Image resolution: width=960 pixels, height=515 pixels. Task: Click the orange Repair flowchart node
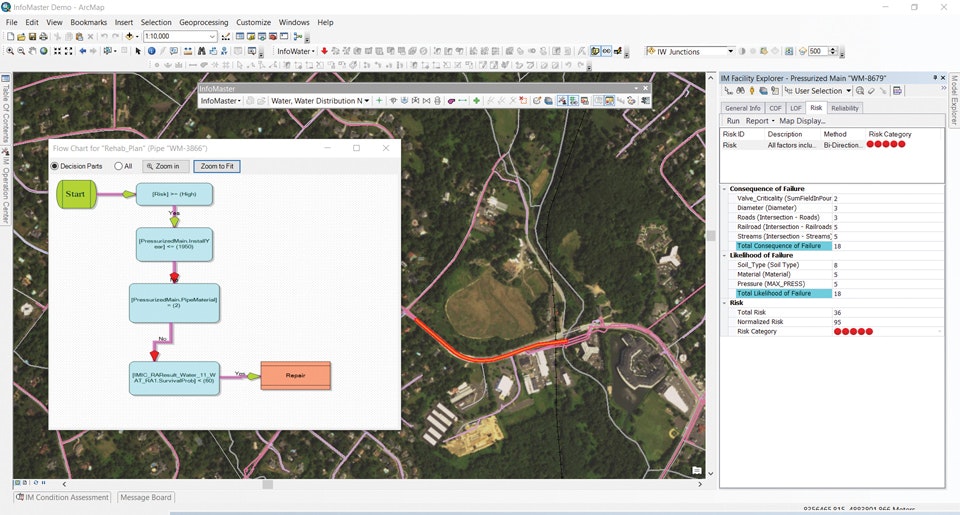pos(295,376)
